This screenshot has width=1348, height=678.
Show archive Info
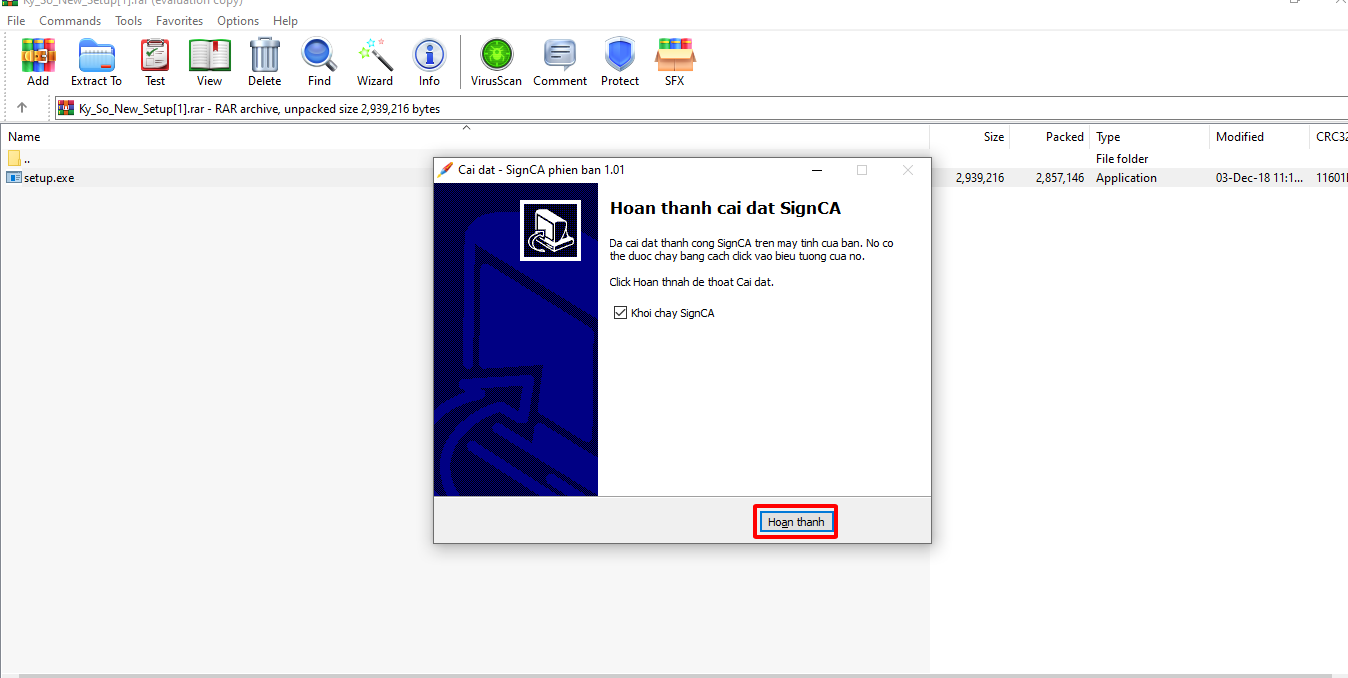[429, 62]
